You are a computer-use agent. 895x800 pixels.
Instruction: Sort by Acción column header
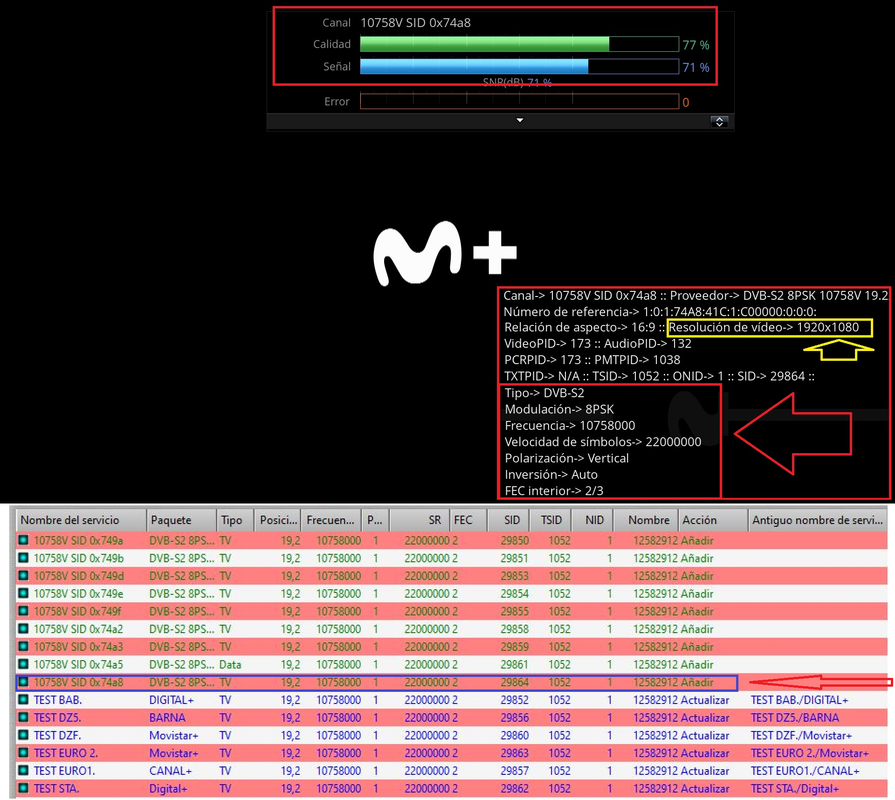coord(713,520)
